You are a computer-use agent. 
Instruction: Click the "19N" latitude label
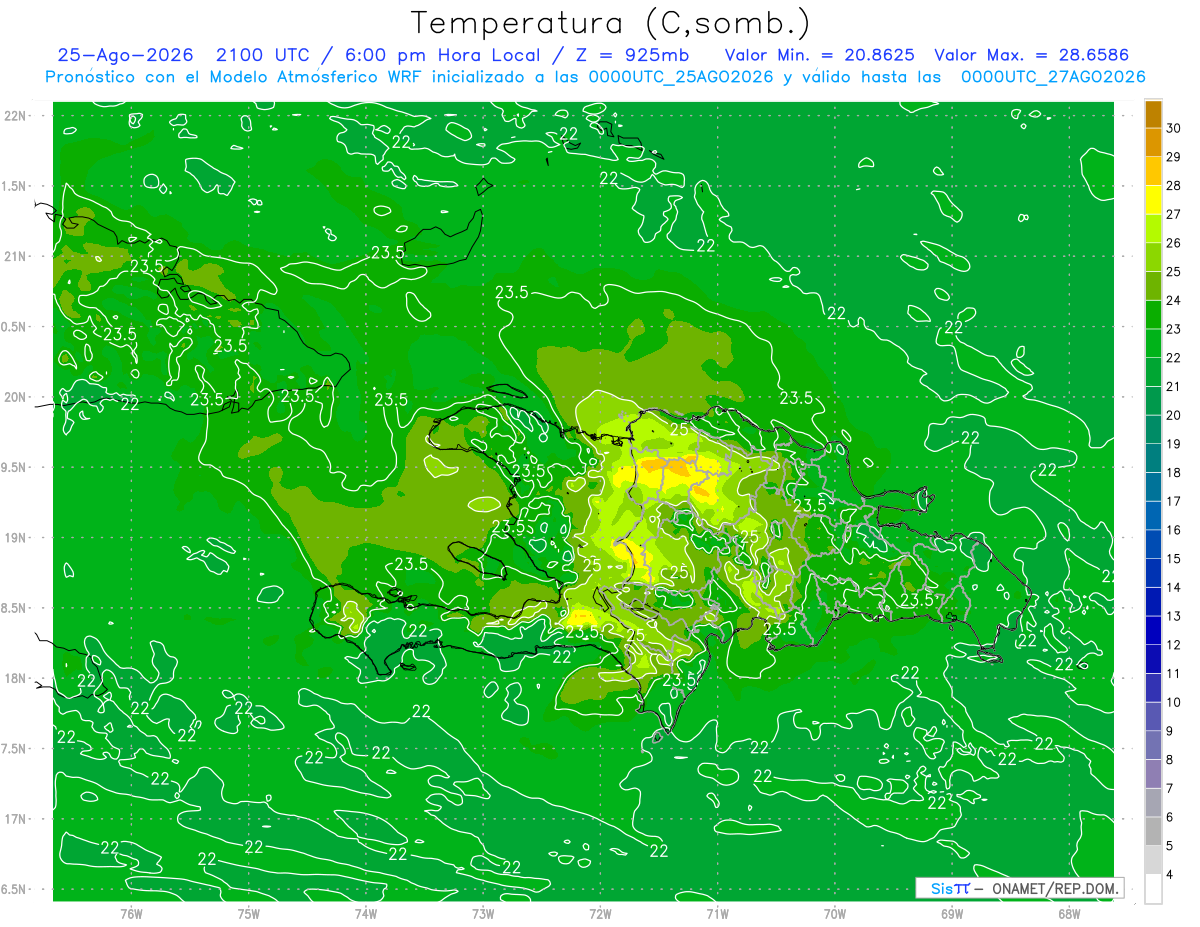(x=17, y=538)
